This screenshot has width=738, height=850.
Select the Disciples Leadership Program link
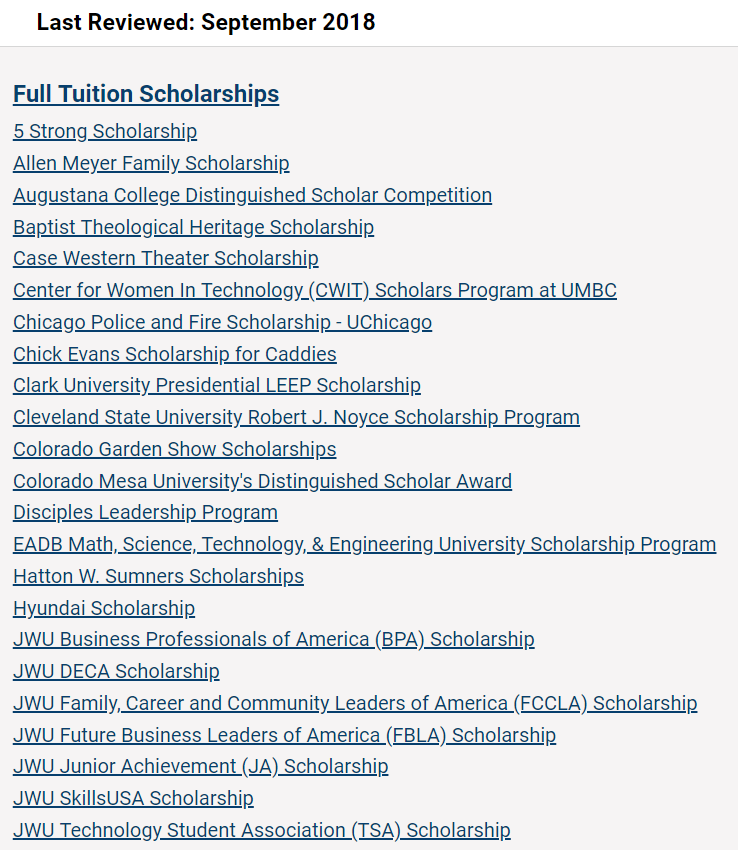[145, 512]
